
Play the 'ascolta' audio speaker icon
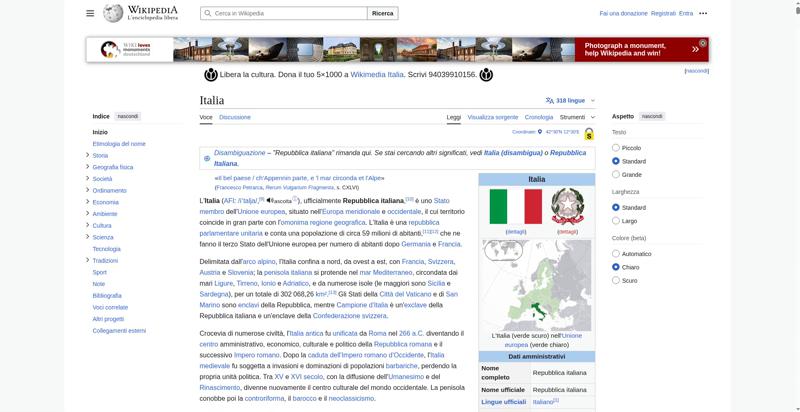(269, 200)
